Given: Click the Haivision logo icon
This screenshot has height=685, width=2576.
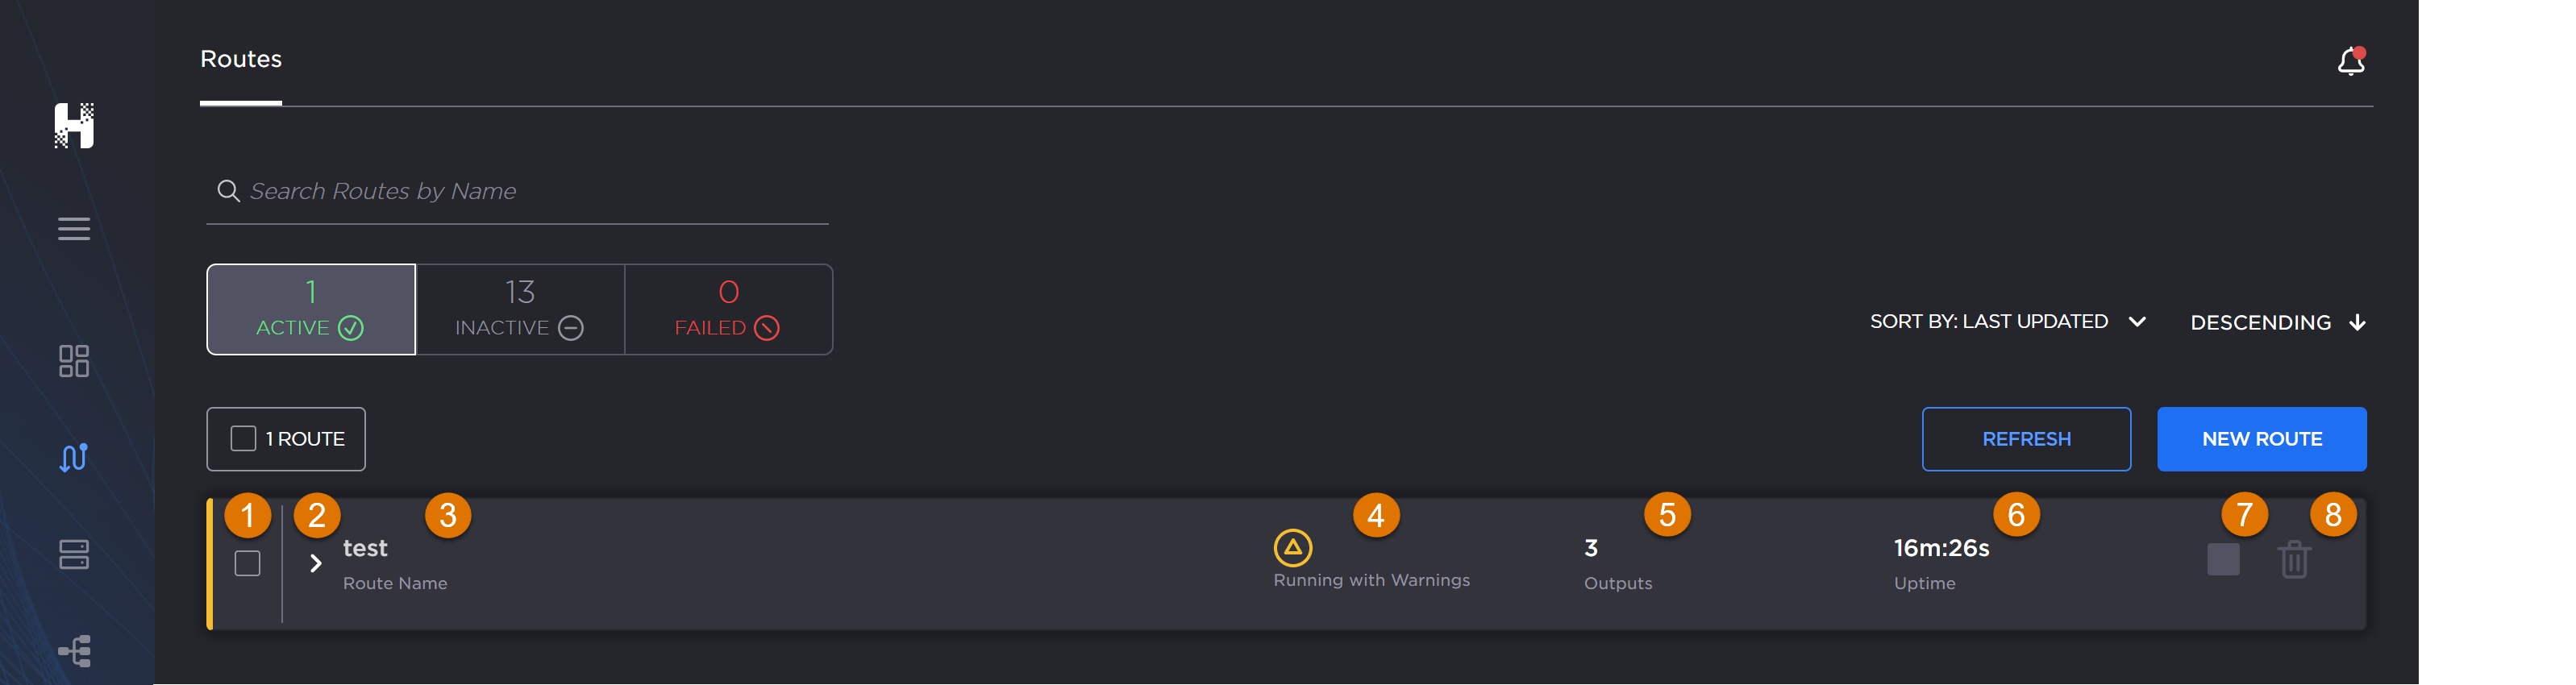Looking at the screenshot, I should click(74, 126).
